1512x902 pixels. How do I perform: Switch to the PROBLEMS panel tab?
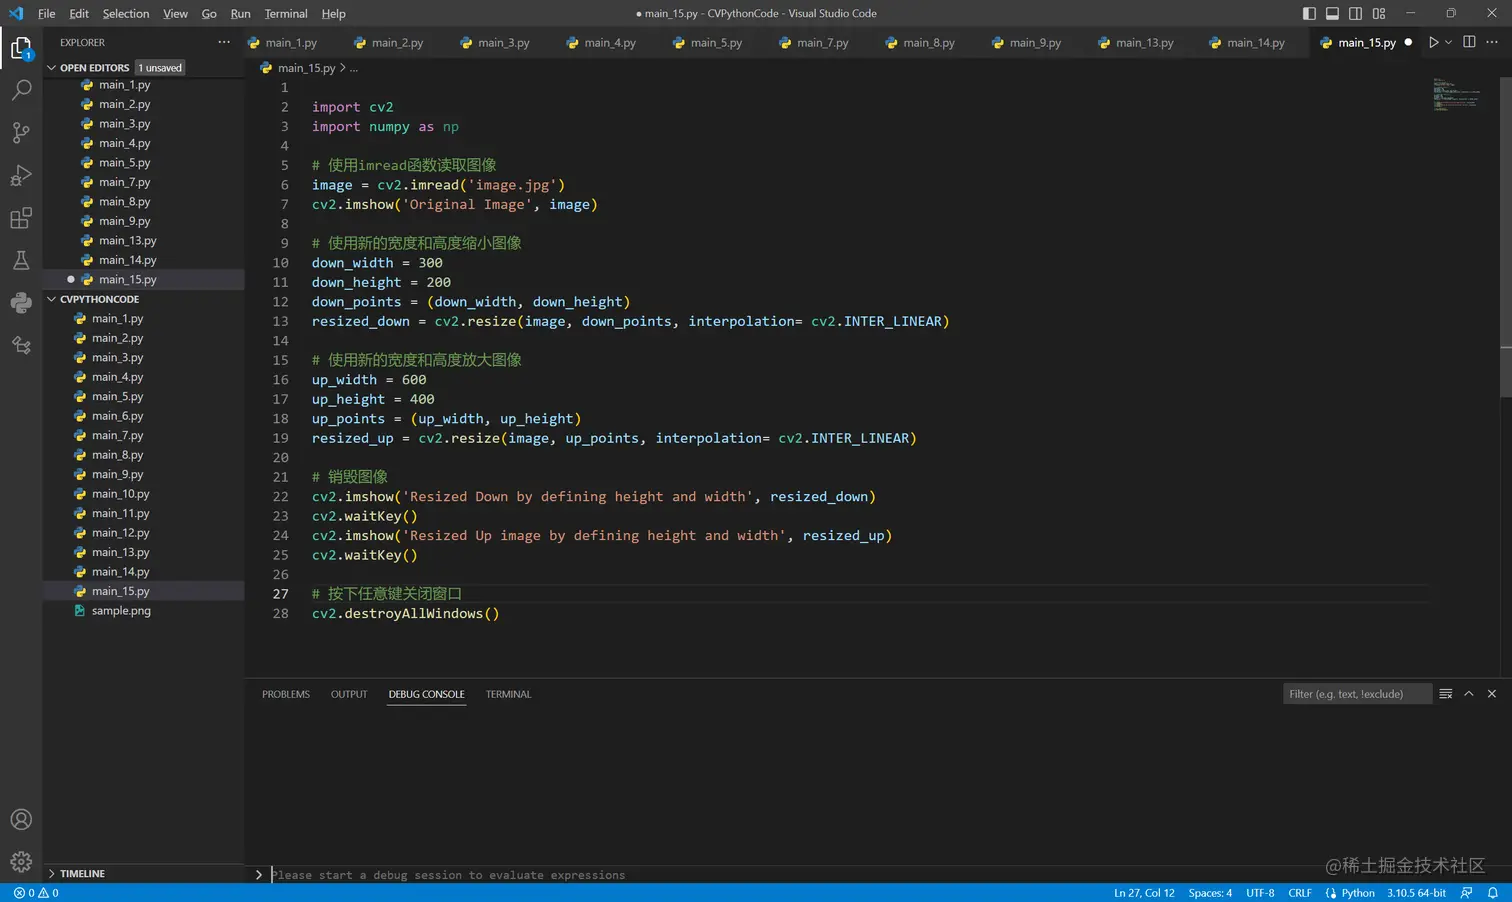(x=286, y=694)
